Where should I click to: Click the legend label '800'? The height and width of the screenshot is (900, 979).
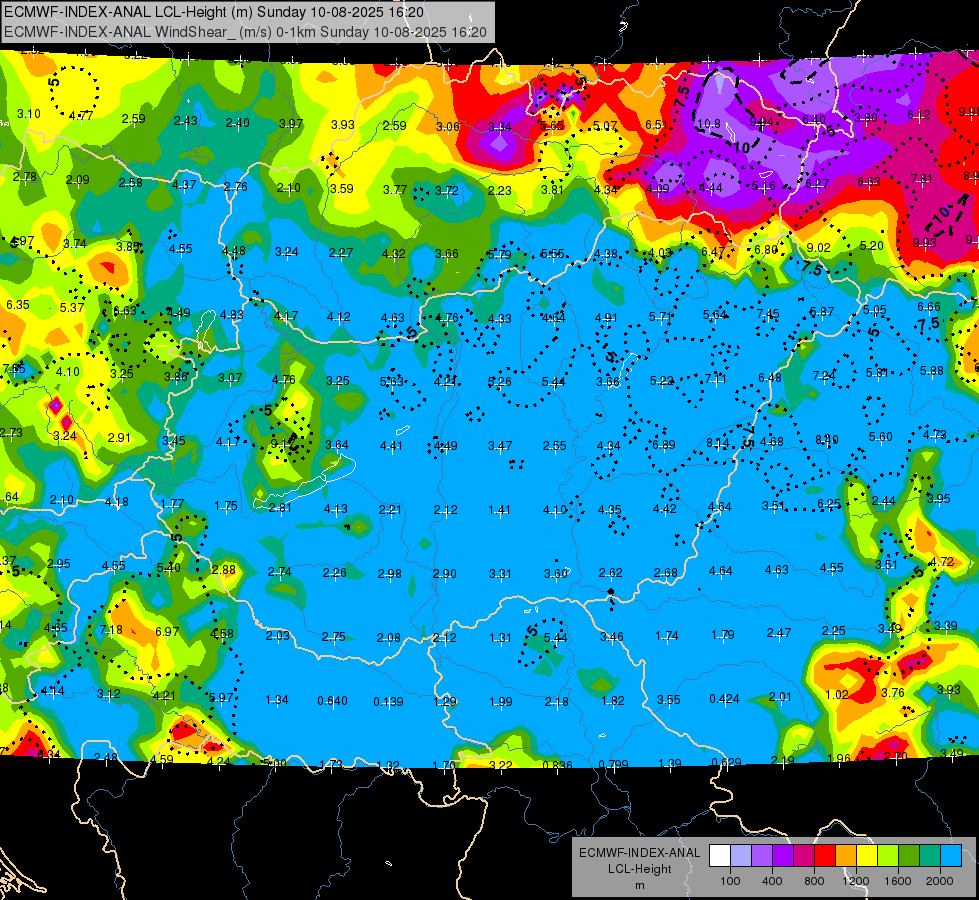point(814,881)
